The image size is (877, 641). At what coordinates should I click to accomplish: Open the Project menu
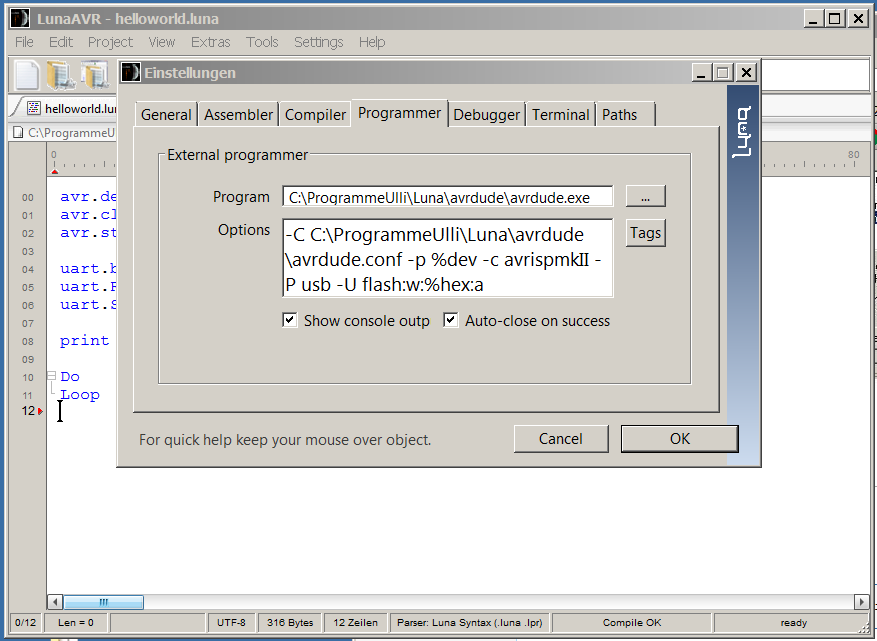pos(110,42)
